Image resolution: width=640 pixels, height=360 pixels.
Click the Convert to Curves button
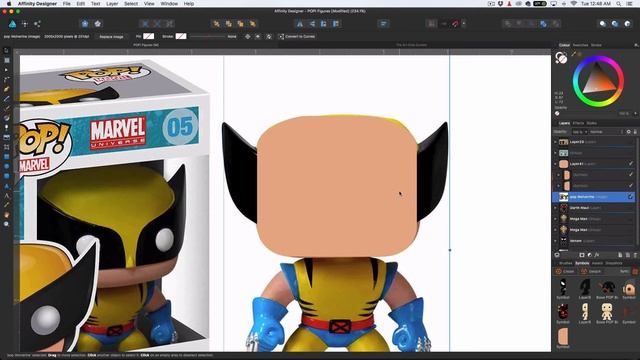click(x=297, y=36)
